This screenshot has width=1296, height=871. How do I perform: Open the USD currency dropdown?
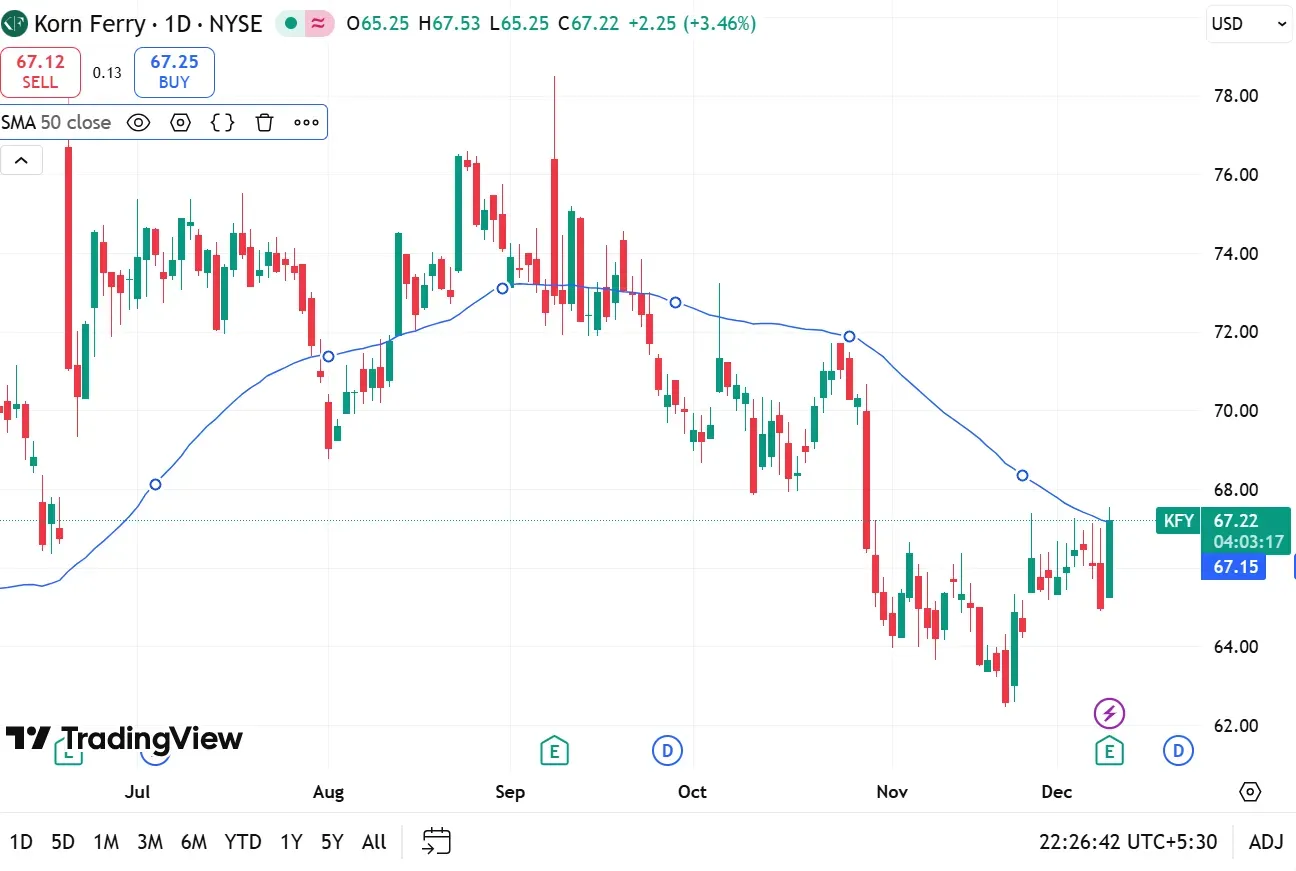[1249, 24]
